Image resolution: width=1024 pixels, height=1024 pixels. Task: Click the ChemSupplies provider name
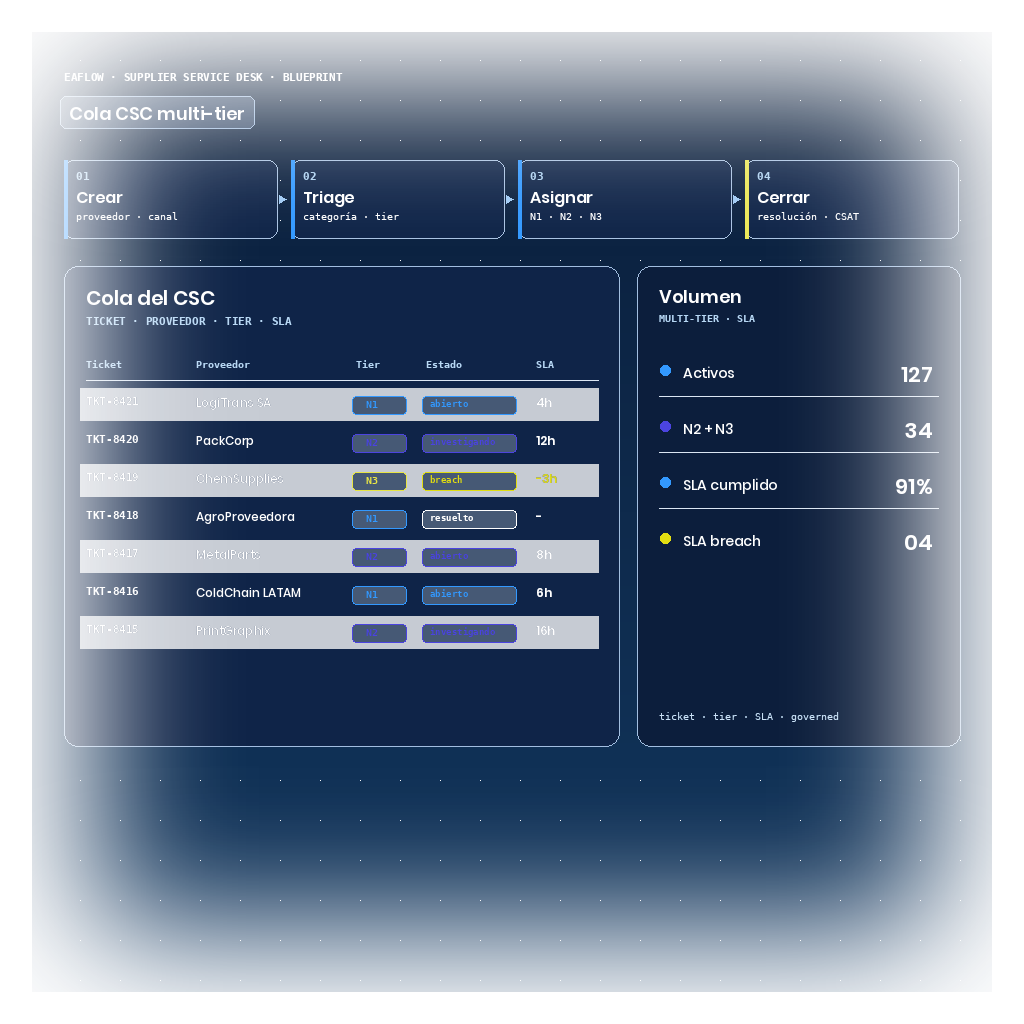pyautogui.click(x=240, y=479)
